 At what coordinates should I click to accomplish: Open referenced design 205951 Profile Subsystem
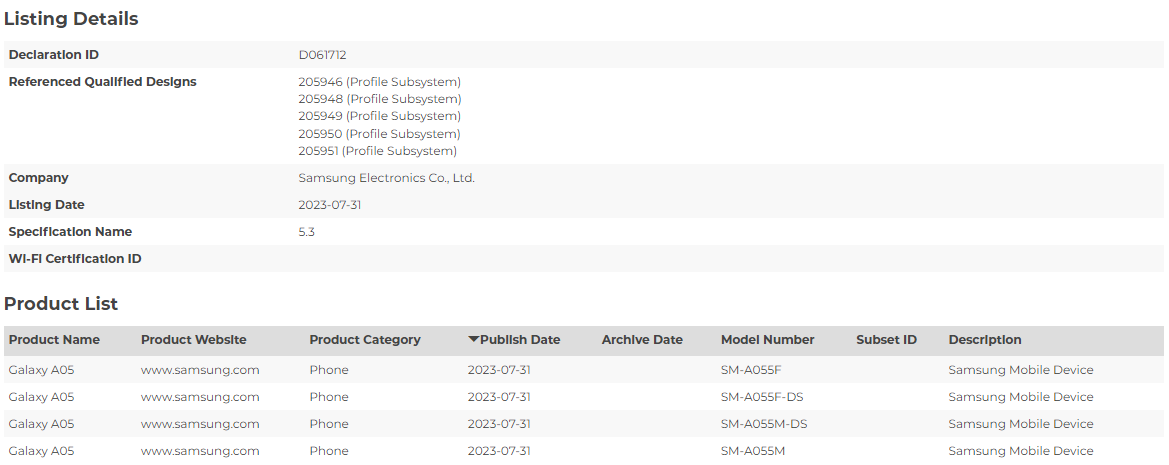[377, 151]
